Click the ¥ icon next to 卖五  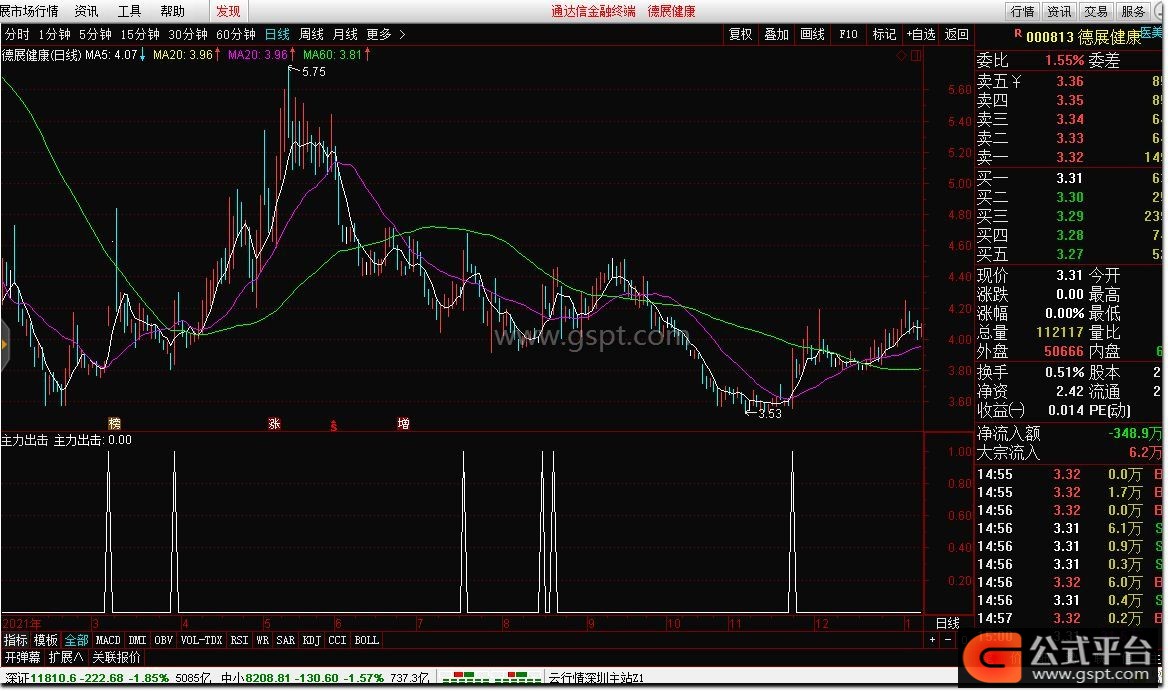click(x=1016, y=81)
